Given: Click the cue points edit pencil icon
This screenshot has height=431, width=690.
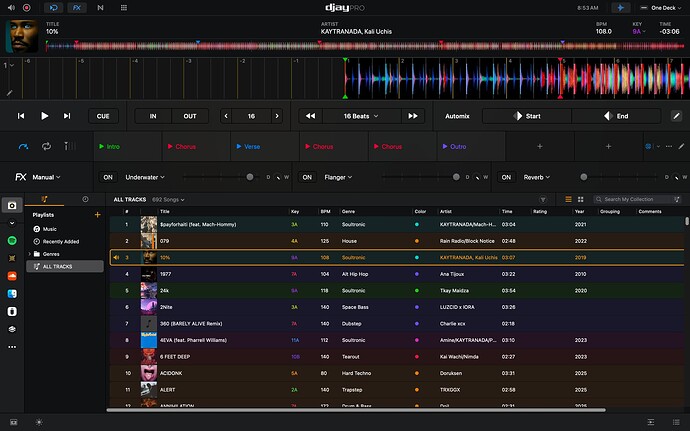Looking at the screenshot, I should (x=681, y=146).
